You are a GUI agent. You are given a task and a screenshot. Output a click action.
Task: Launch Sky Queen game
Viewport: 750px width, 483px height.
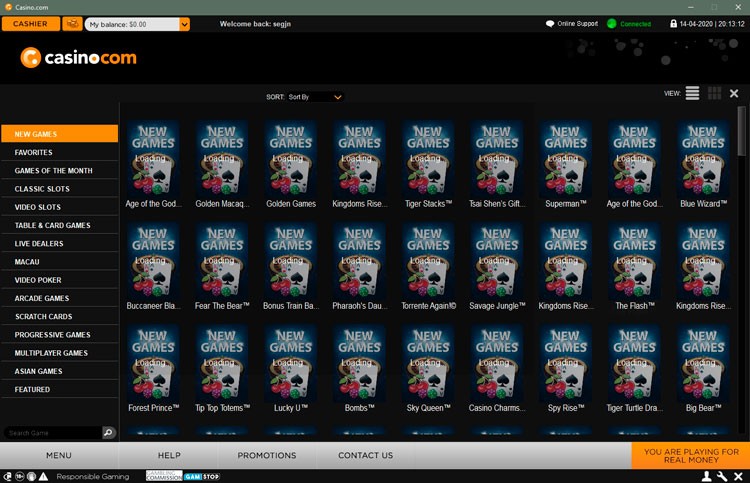pyautogui.click(x=428, y=368)
